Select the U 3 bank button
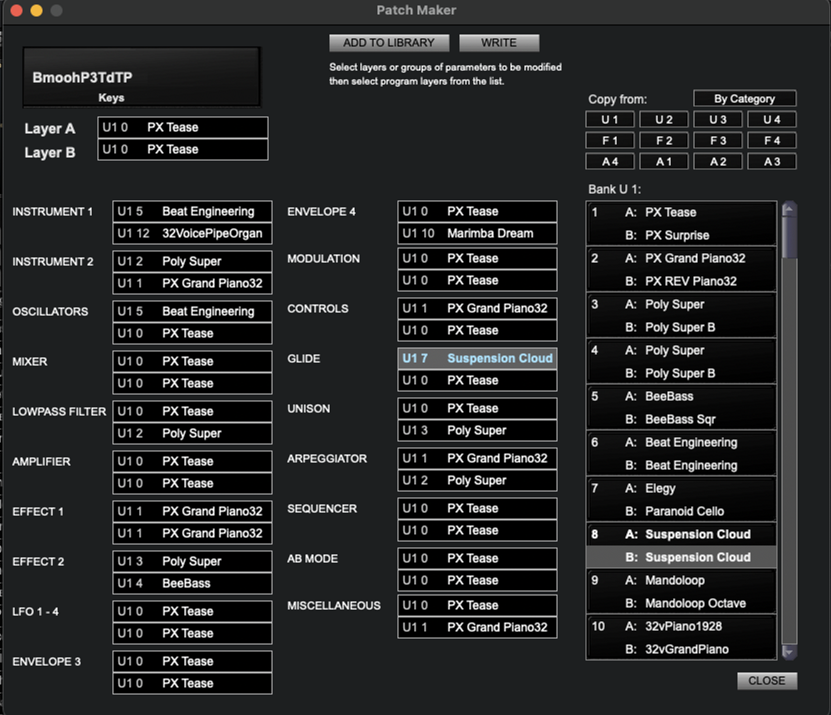831x715 pixels. click(717, 120)
